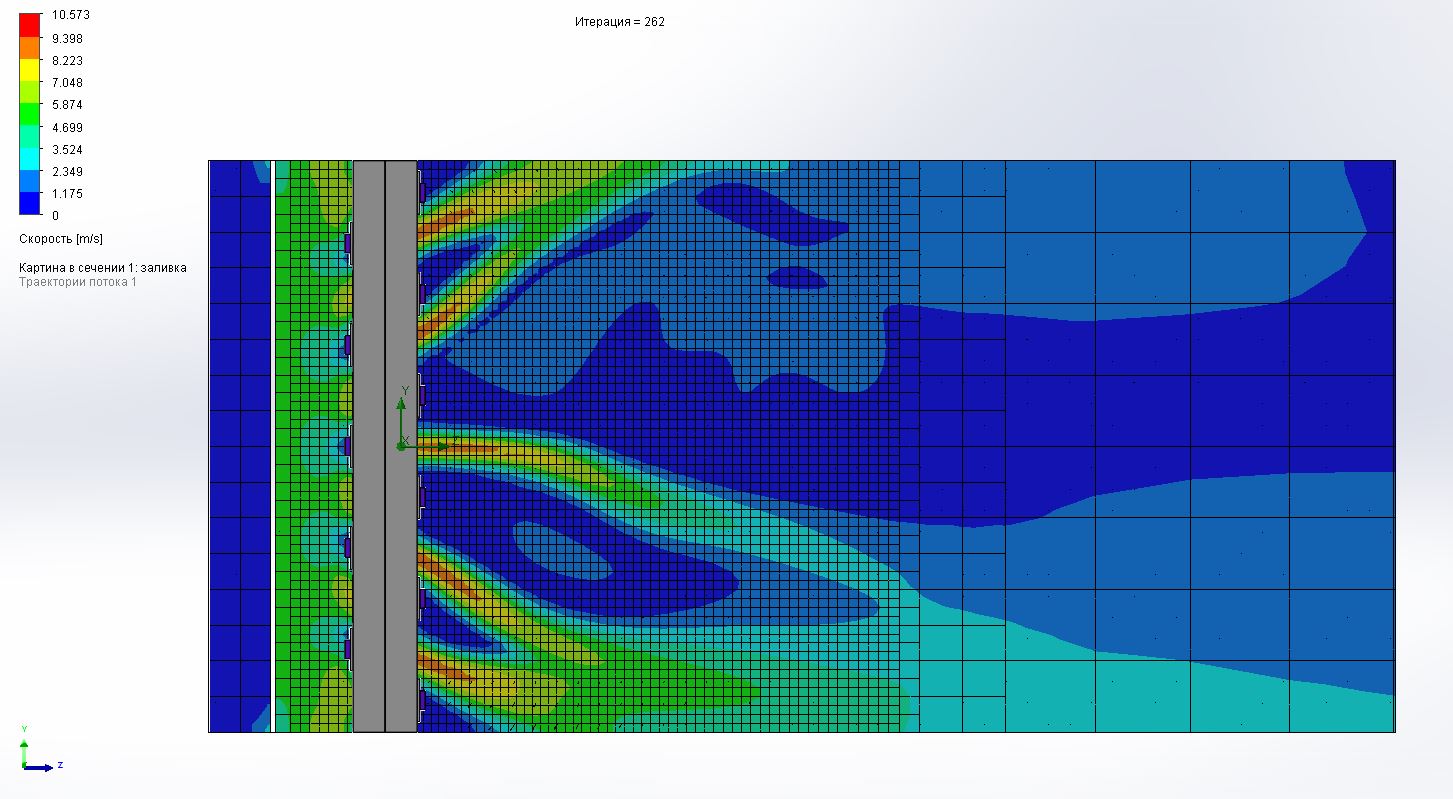Select the orange legend color band
Screen dimensions: 1453x799
click(29, 47)
